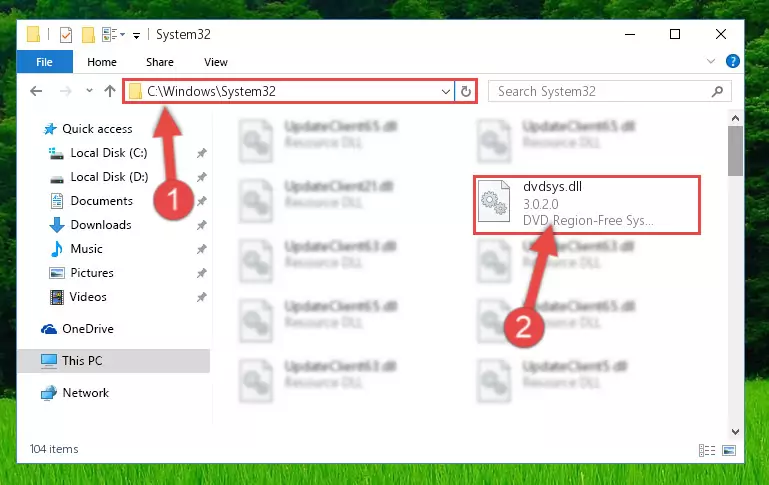This screenshot has height=485, width=769.
Task: Unpin Downloads from Quick access
Action: [201, 226]
